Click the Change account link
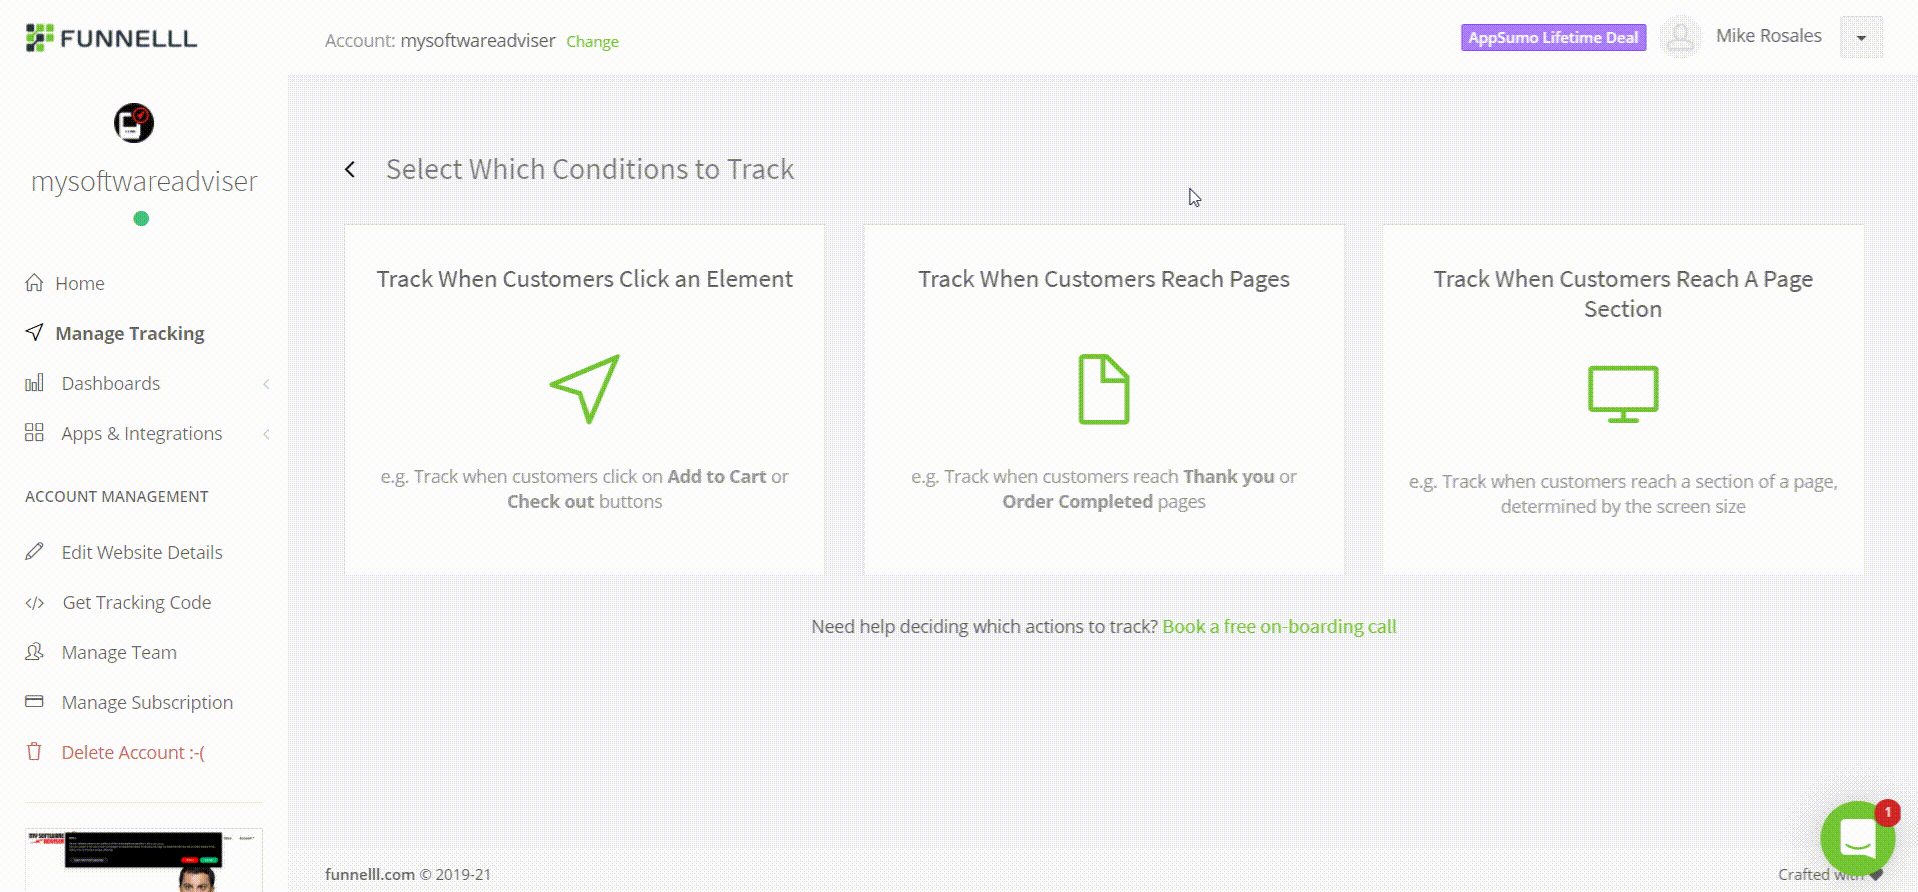The image size is (1918, 892). tap(592, 42)
